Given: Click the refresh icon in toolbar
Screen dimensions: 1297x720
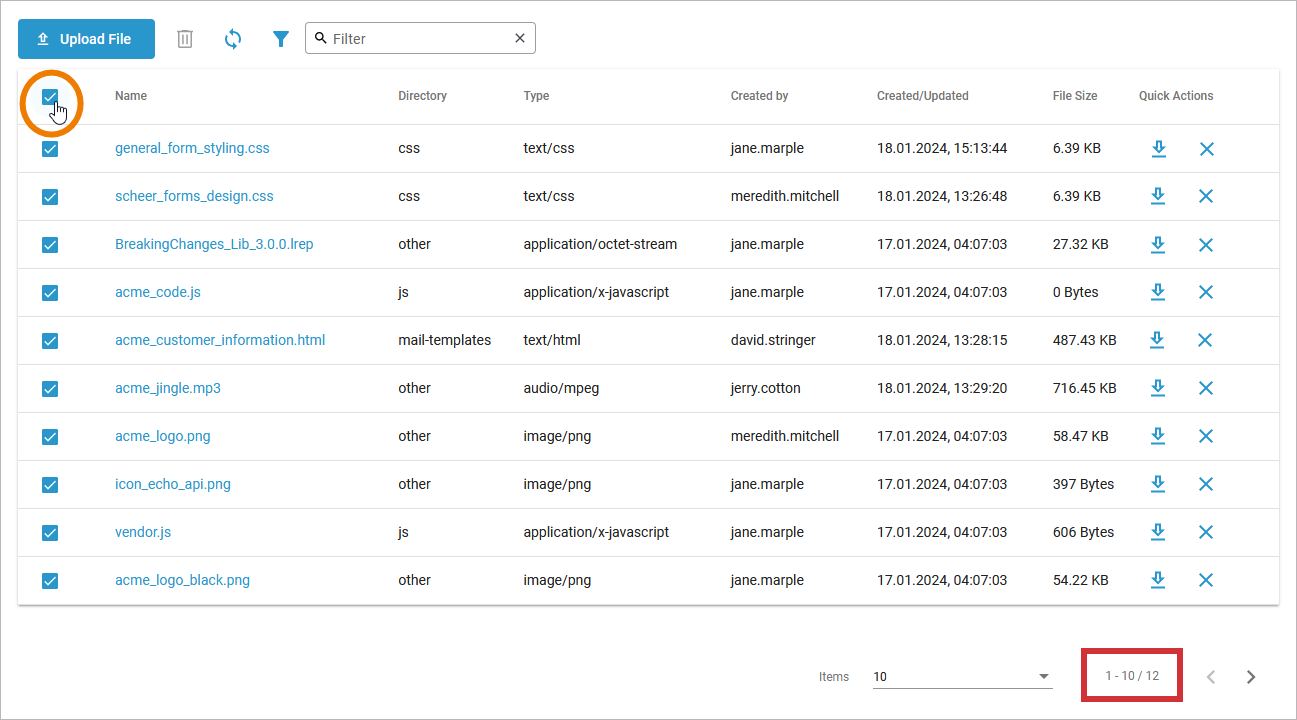Looking at the screenshot, I should pyautogui.click(x=233, y=39).
